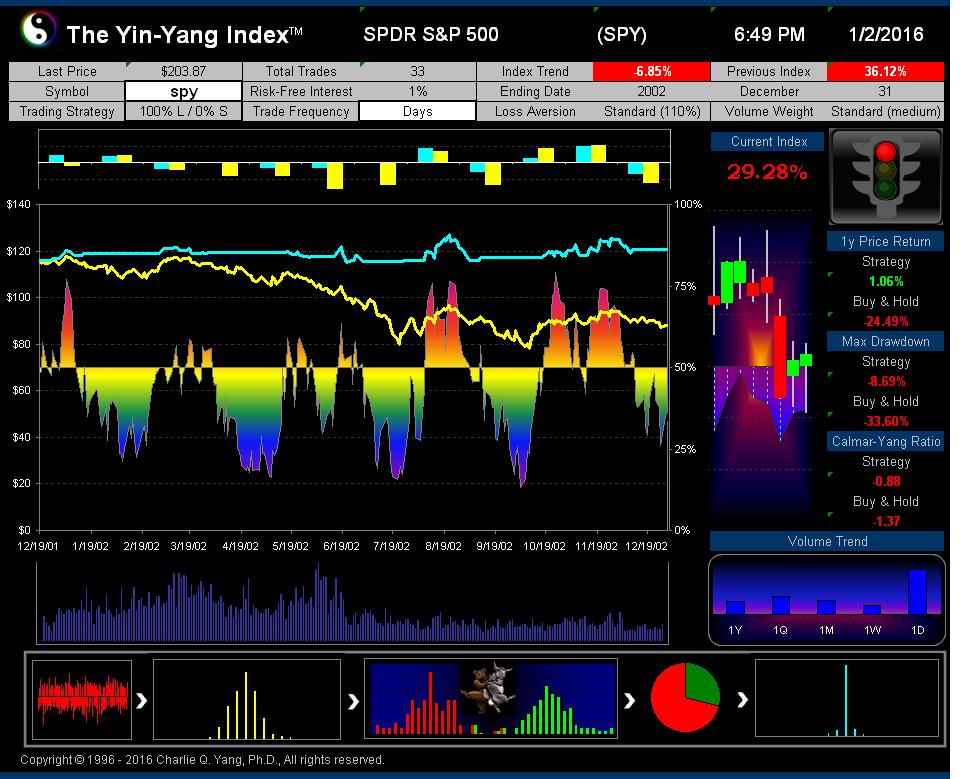Click the copyright notice text

click(202, 760)
